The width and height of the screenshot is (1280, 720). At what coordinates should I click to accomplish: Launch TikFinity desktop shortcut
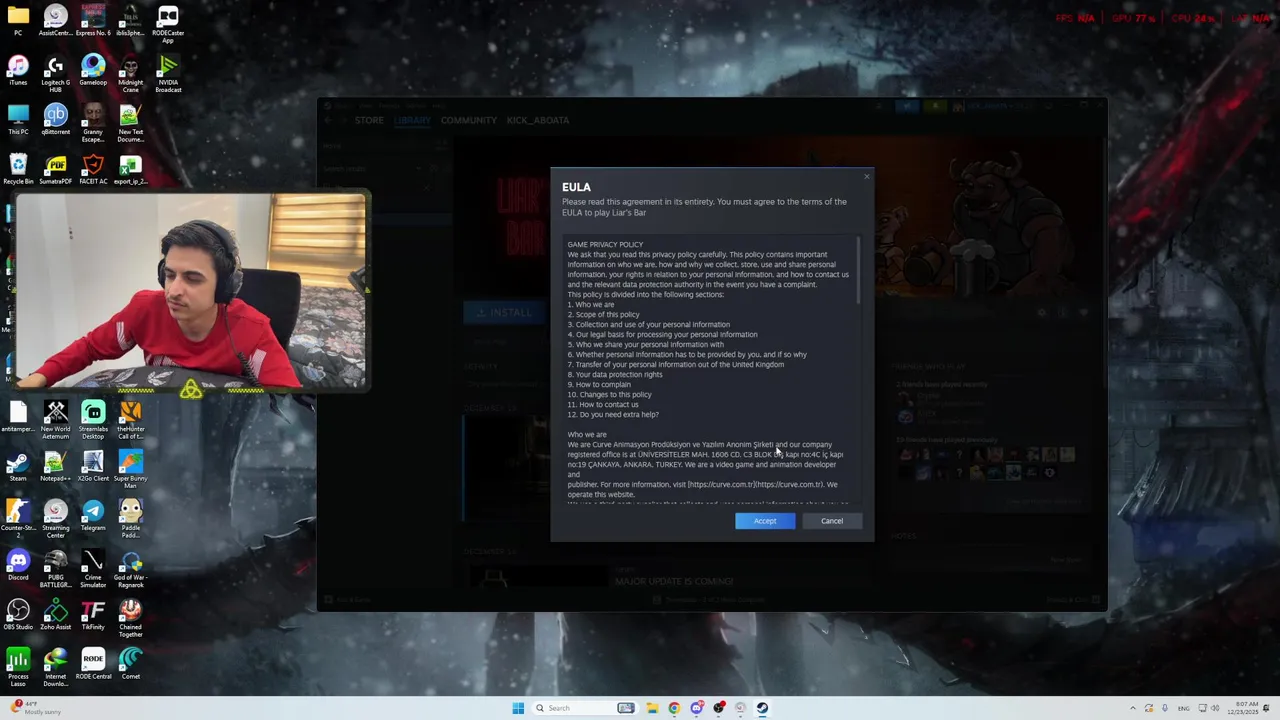[93, 615]
